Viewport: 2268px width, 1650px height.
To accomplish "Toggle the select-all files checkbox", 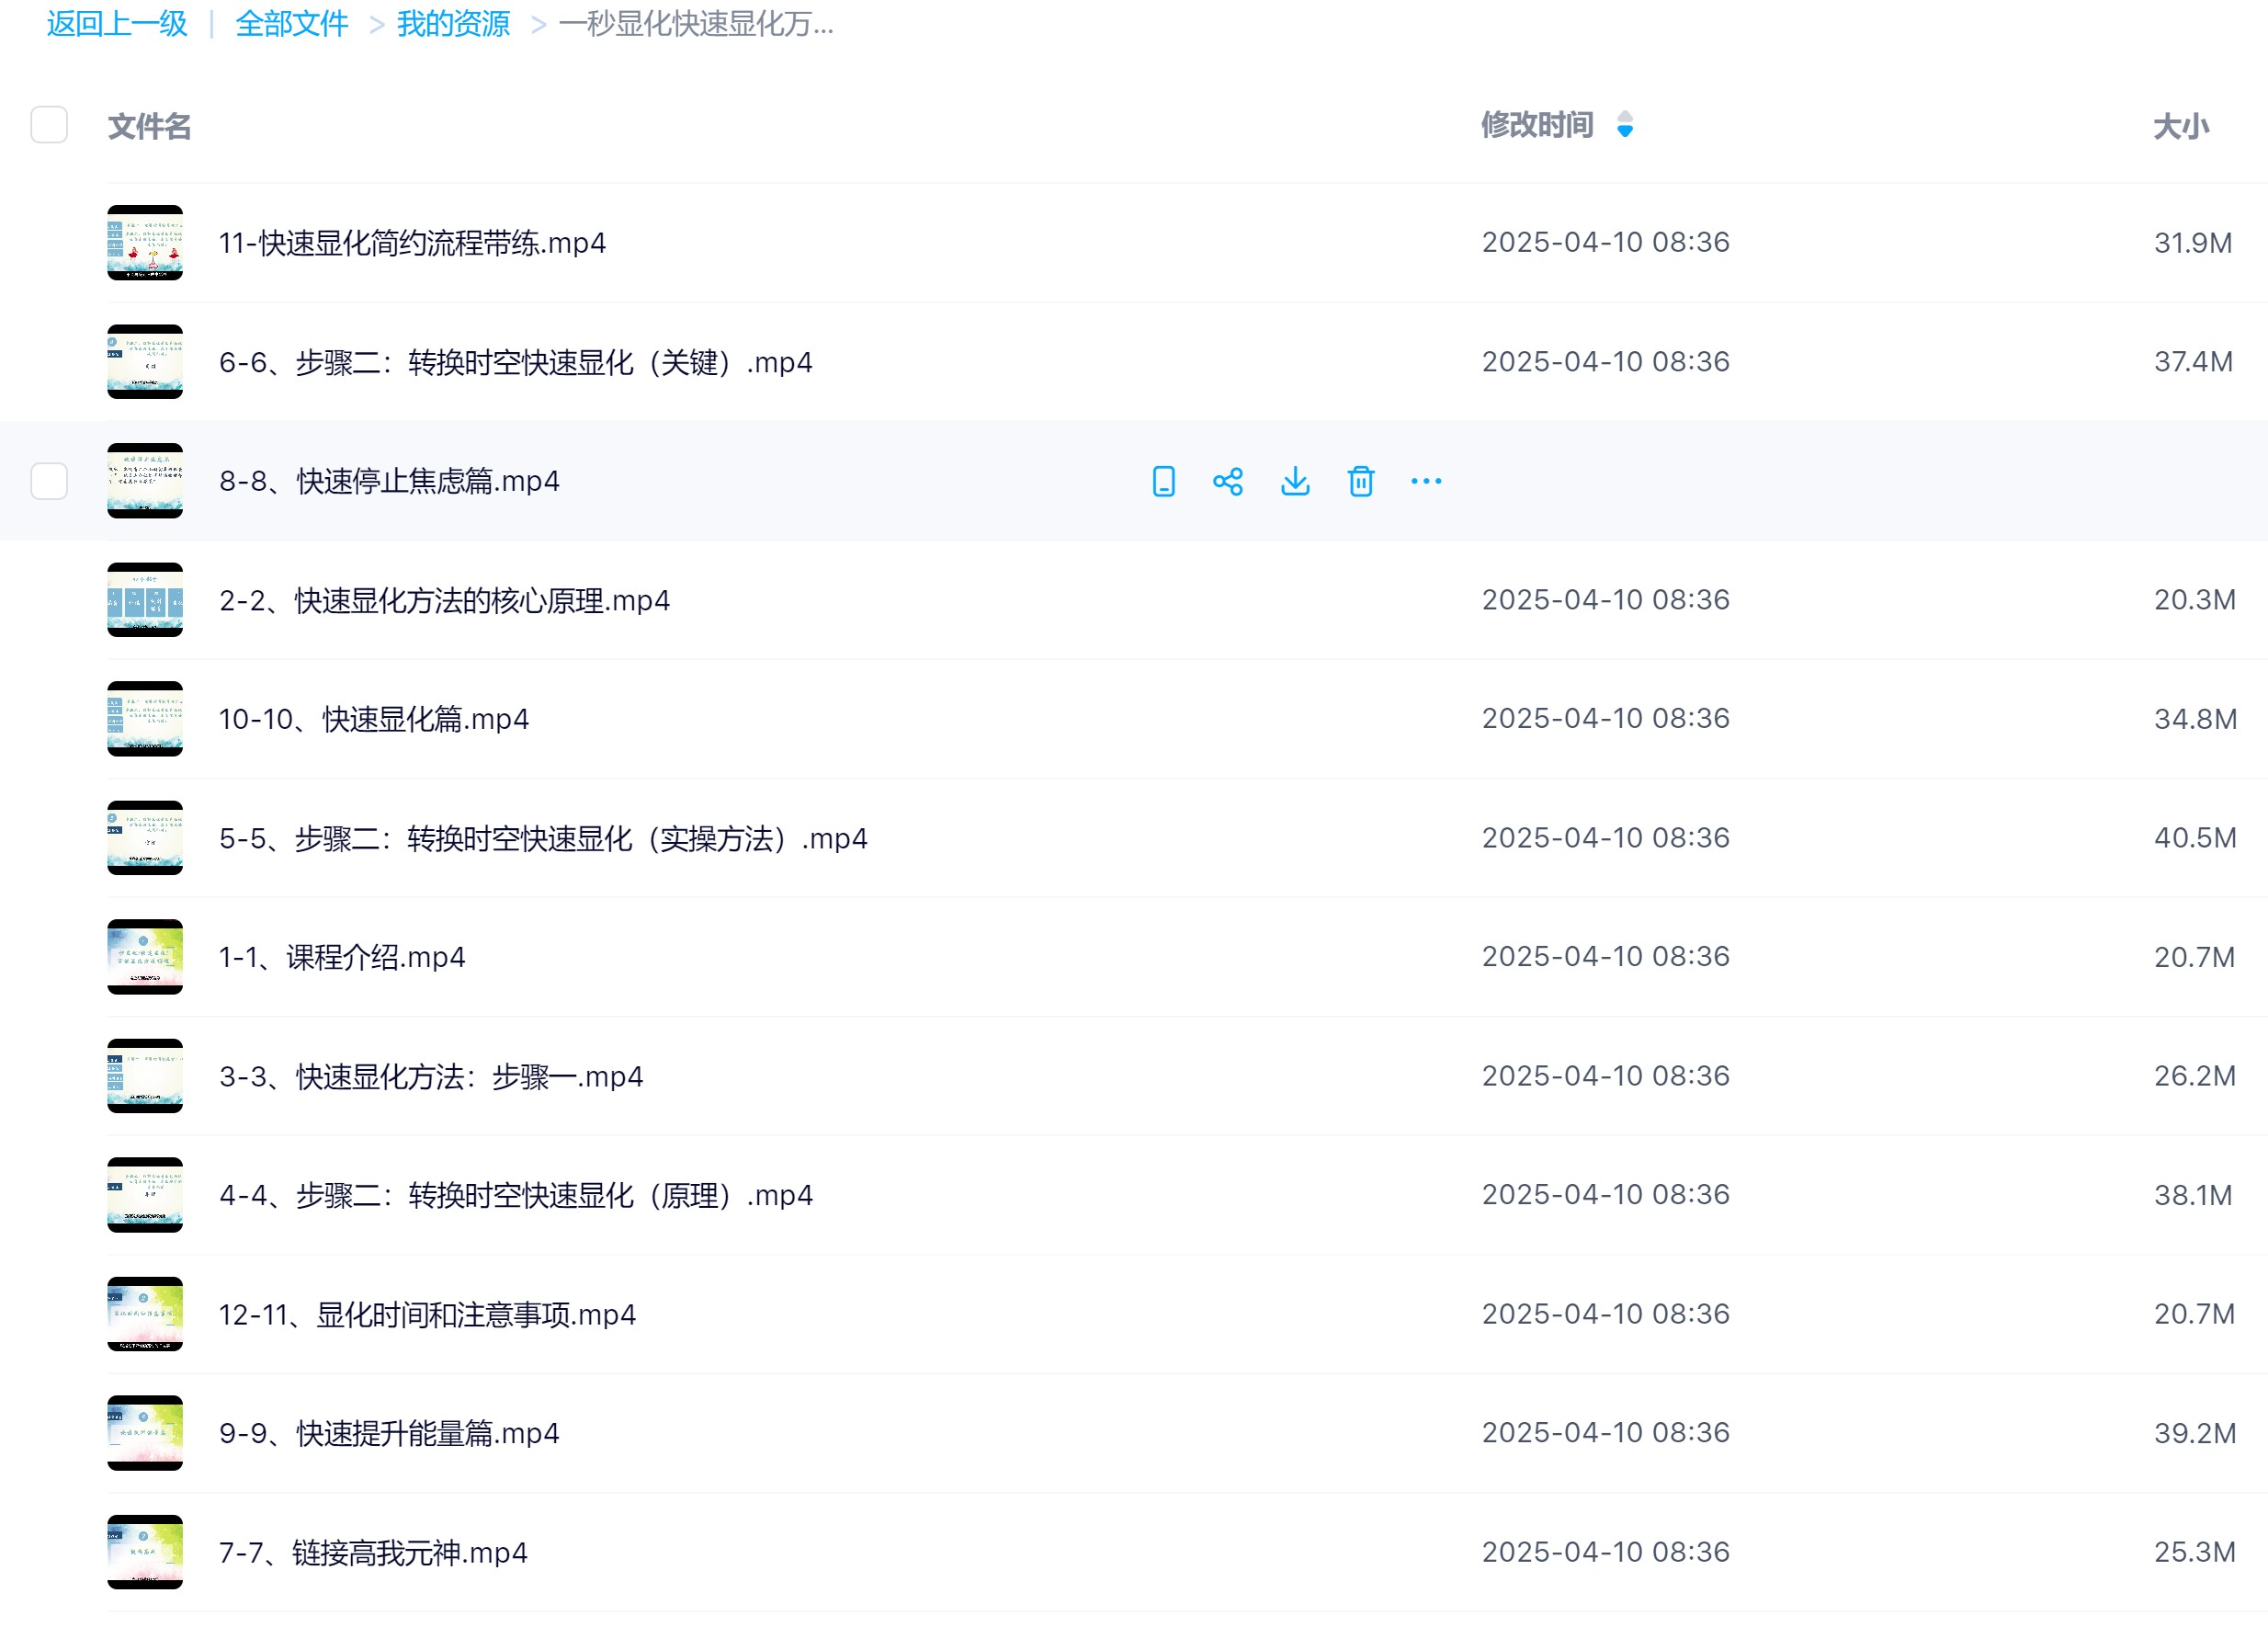I will coord(47,126).
